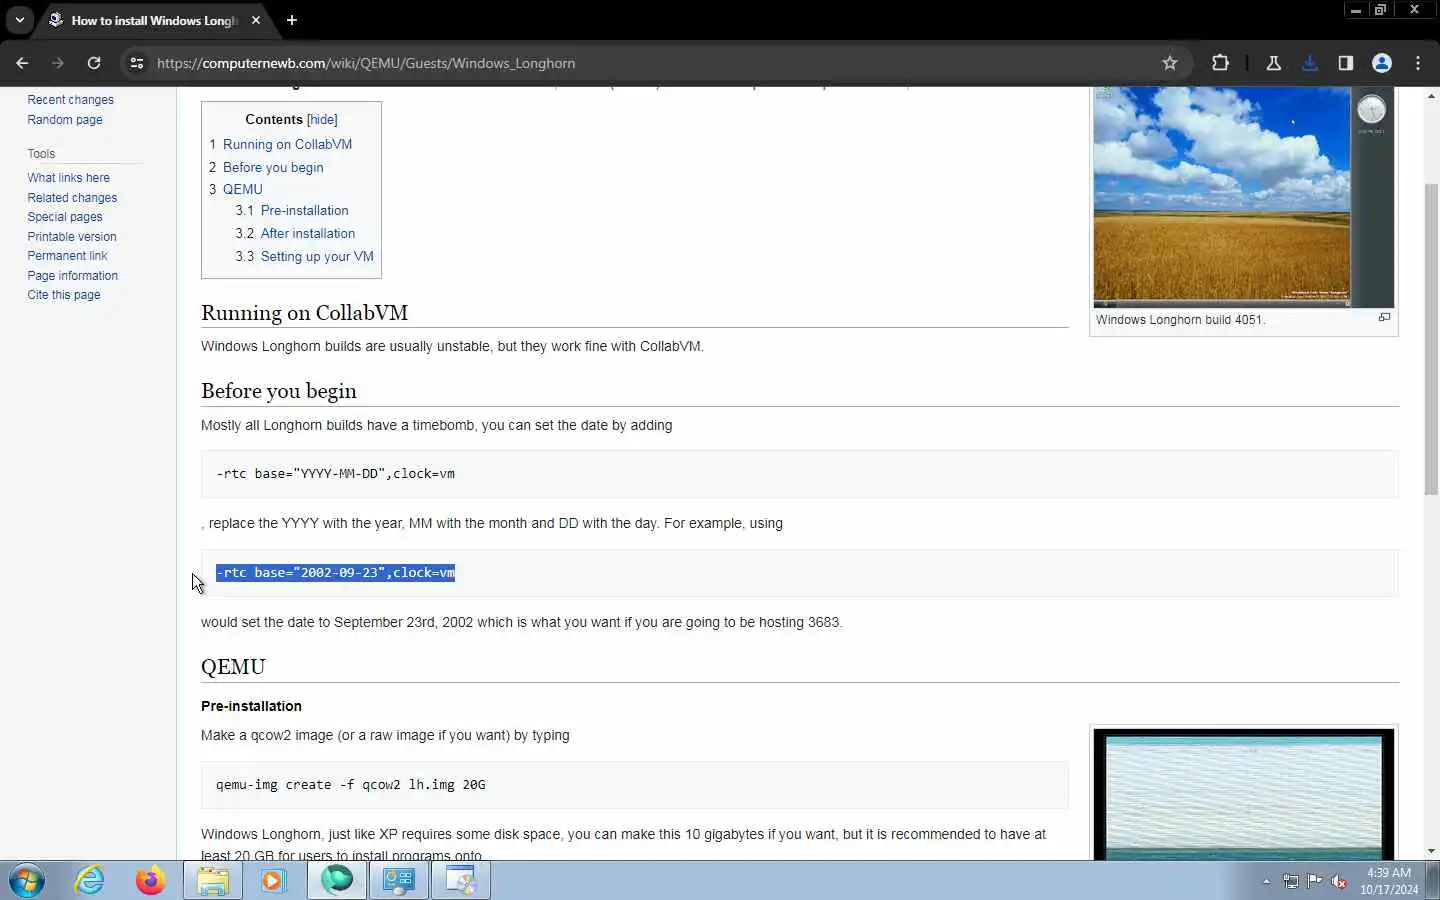Open Chrome three-dot menu
This screenshot has width=1440, height=900.
coord(1418,63)
